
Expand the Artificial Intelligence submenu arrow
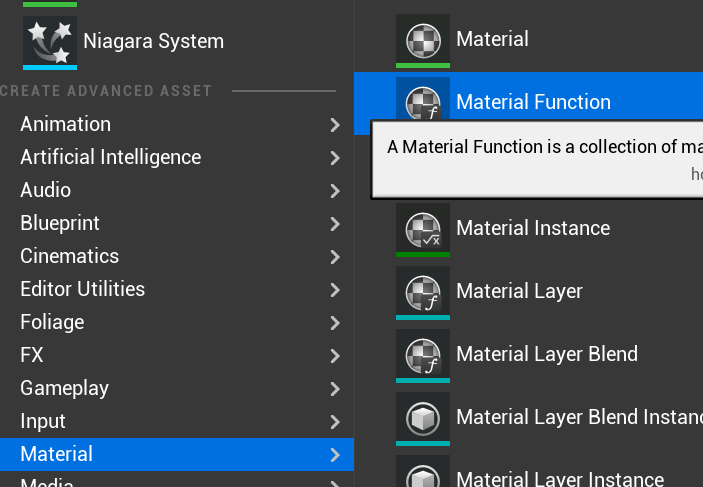335,157
